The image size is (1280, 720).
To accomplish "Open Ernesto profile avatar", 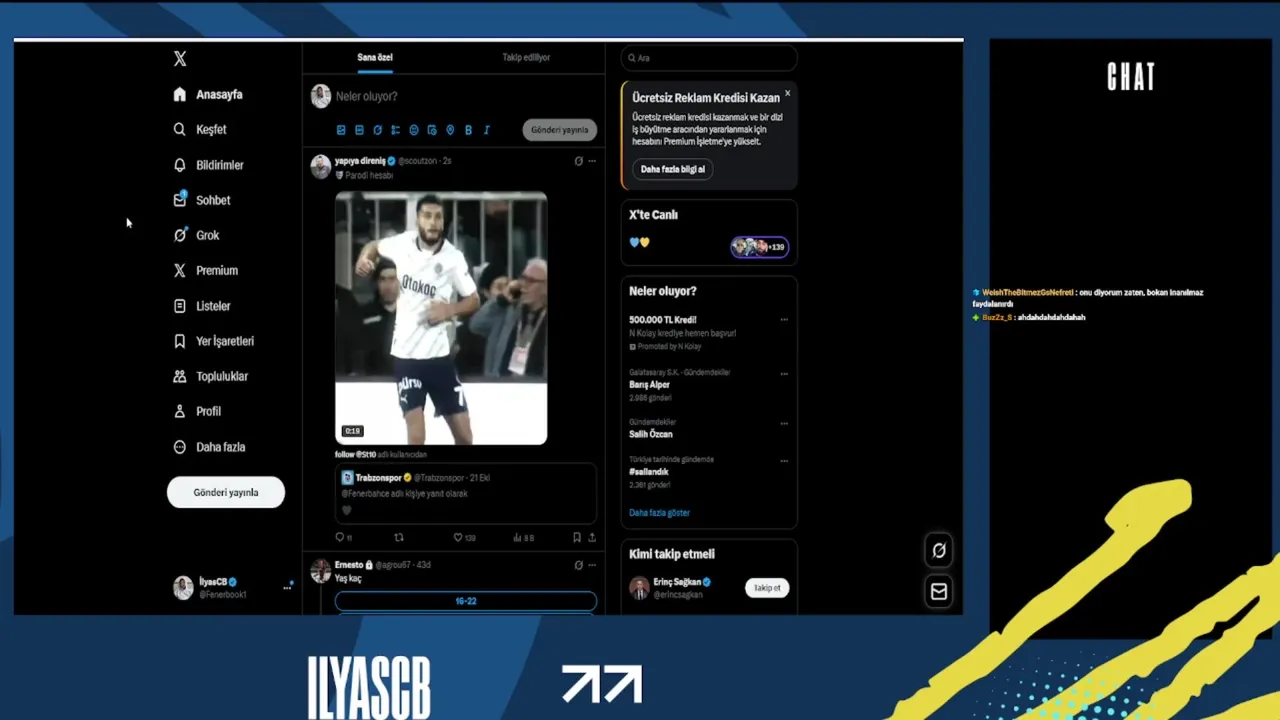I will coord(321,571).
